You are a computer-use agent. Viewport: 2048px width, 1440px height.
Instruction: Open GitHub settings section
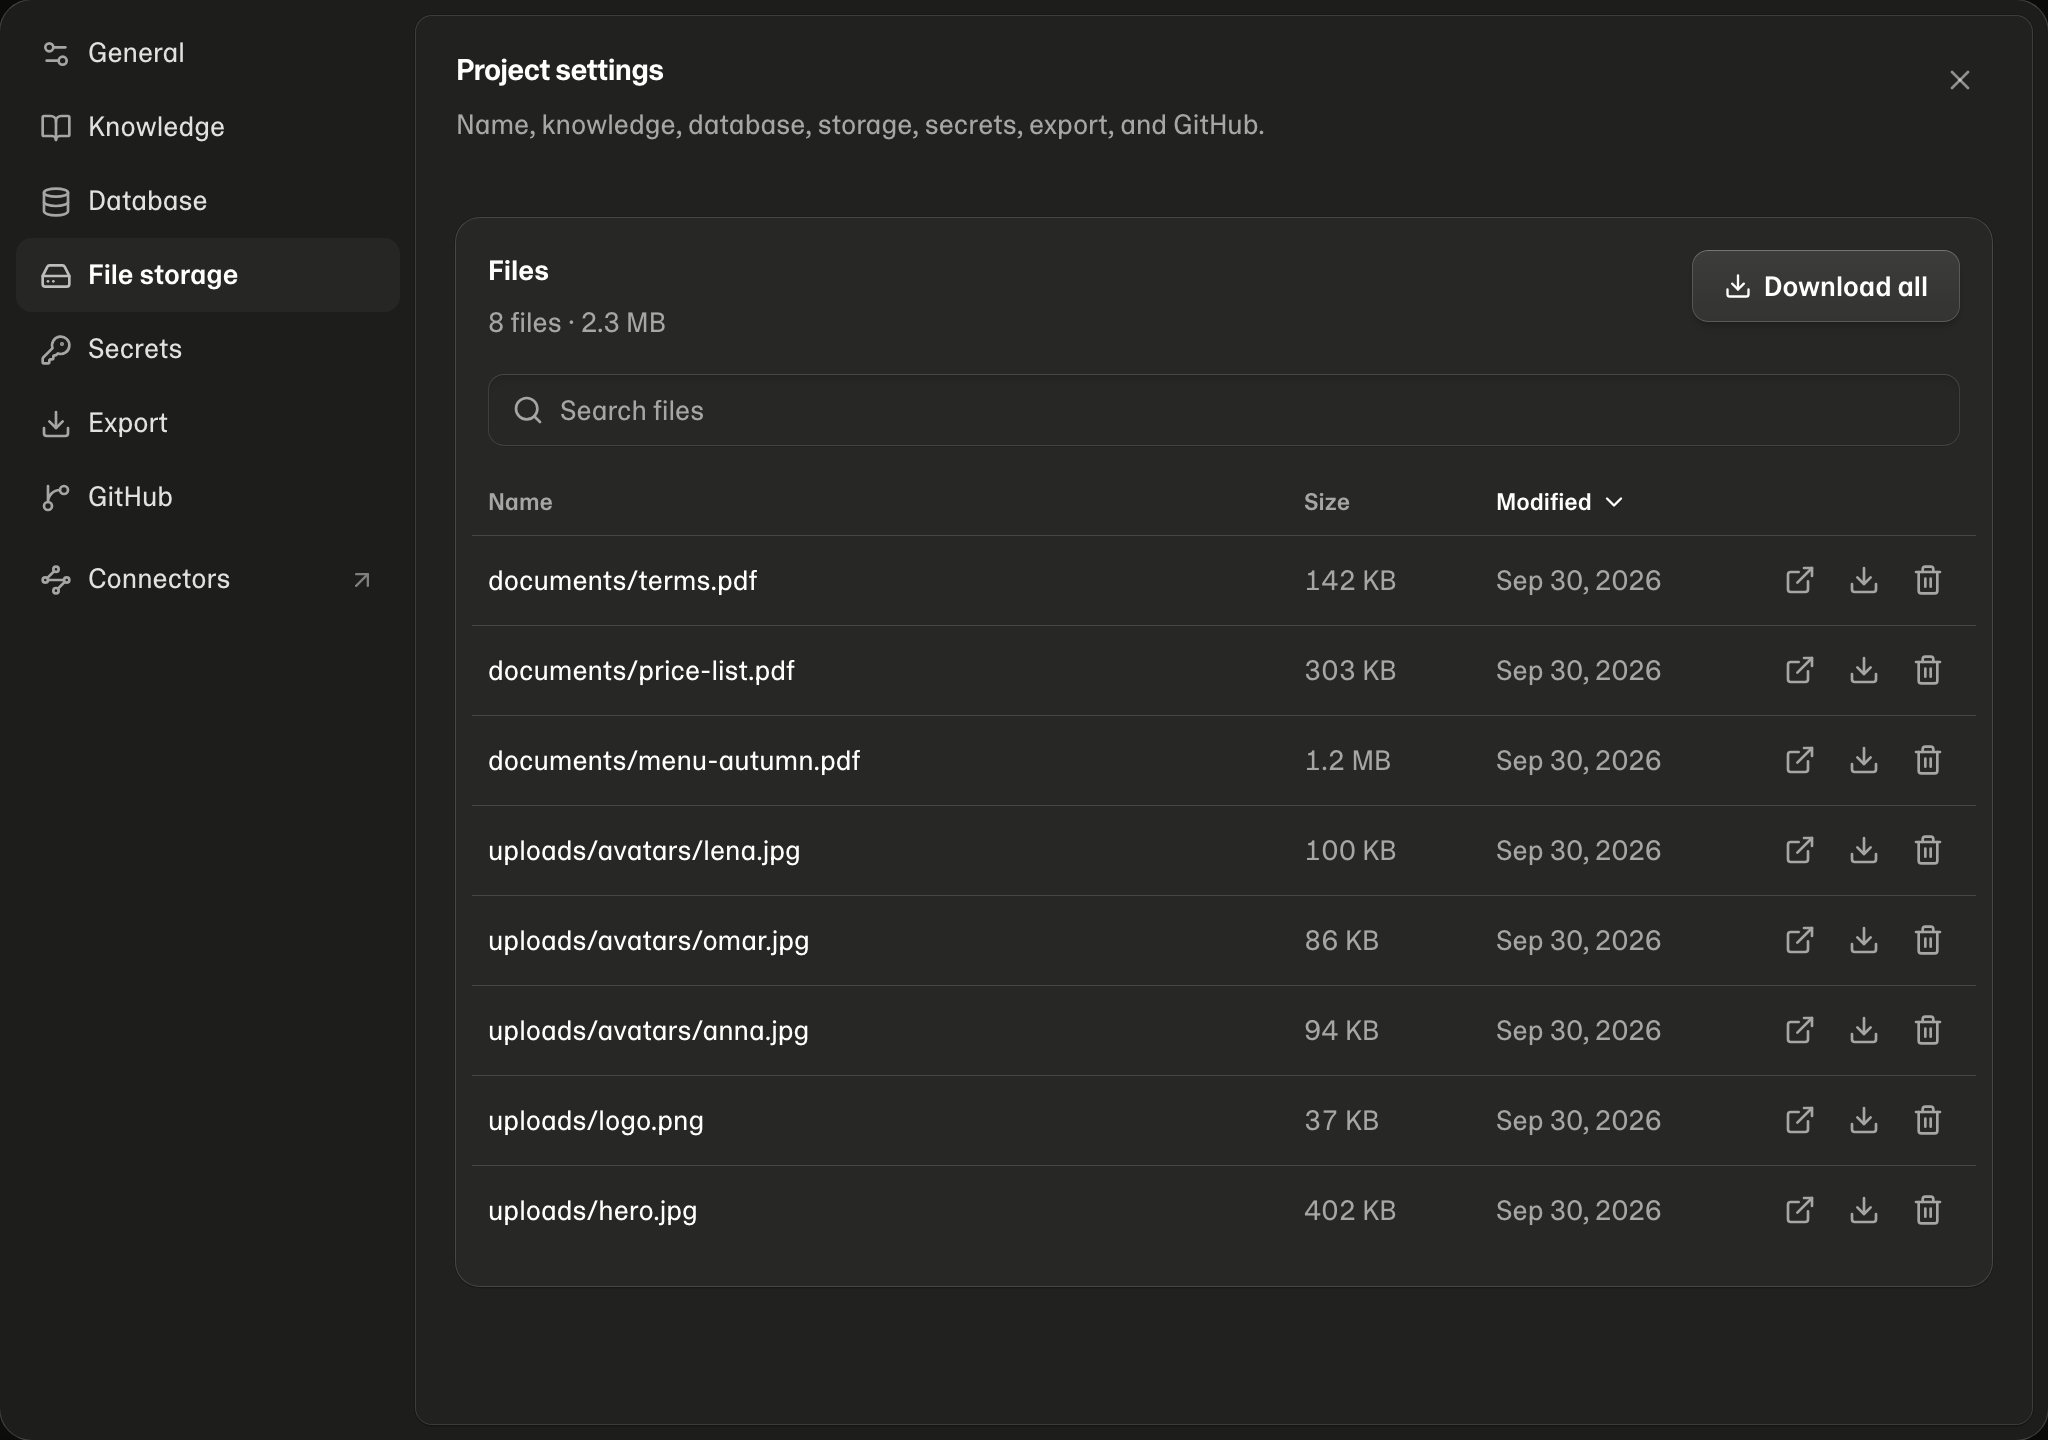(x=208, y=497)
